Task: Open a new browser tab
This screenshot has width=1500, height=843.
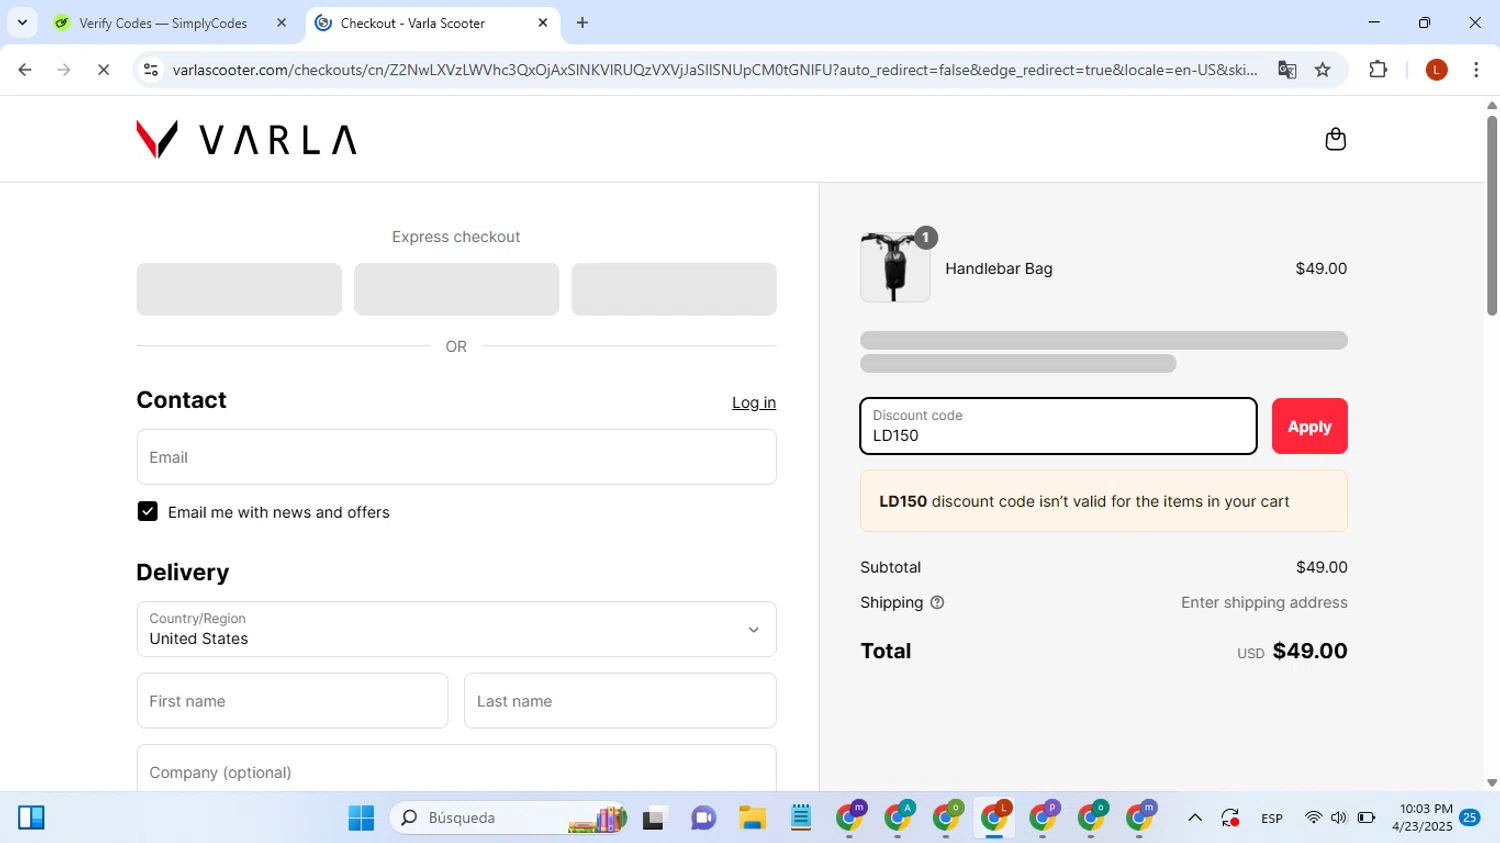Action: tap(583, 23)
